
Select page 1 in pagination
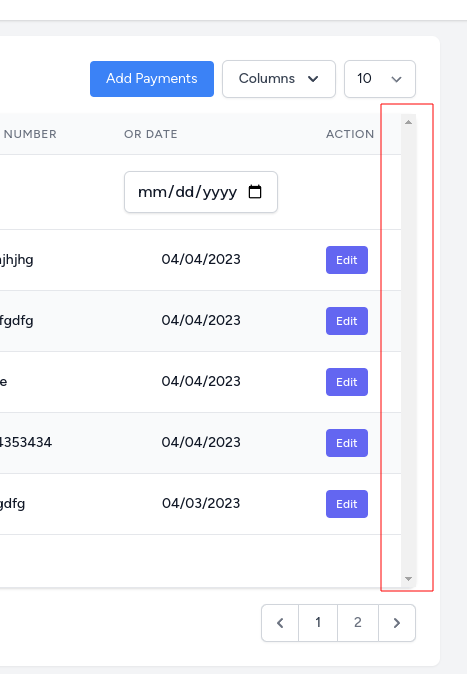click(318, 623)
